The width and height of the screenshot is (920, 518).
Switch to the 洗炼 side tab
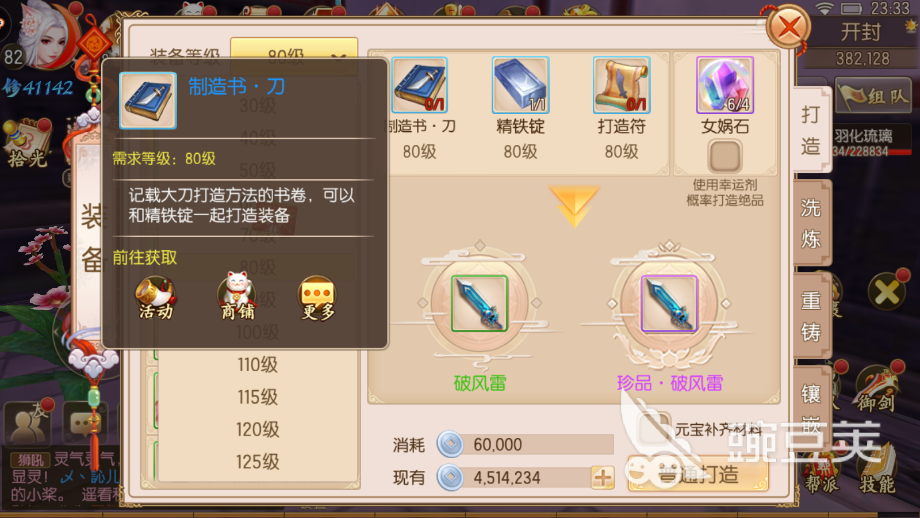pyautogui.click(x=811, y=224)
